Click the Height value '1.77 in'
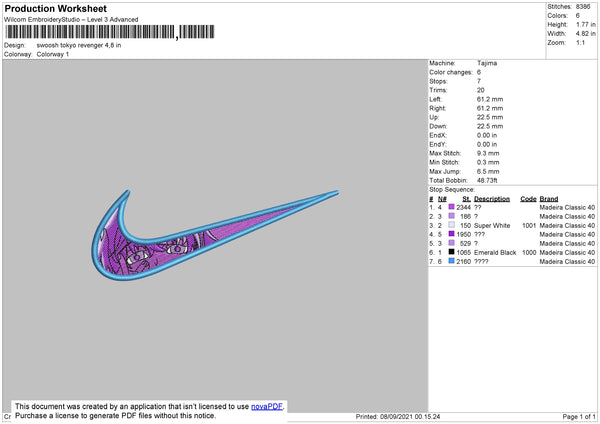This screenshot has width=600, height=424. pos(586,24)
